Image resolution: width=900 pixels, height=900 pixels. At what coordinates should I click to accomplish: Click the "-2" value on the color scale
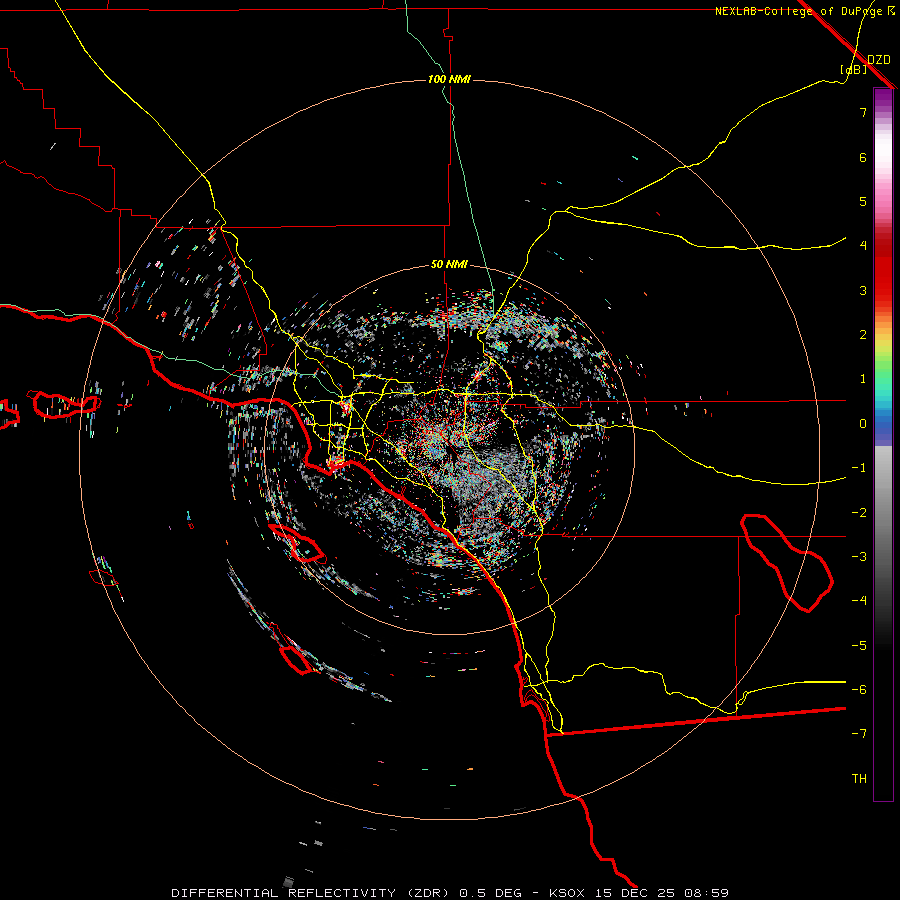point(859,513)
